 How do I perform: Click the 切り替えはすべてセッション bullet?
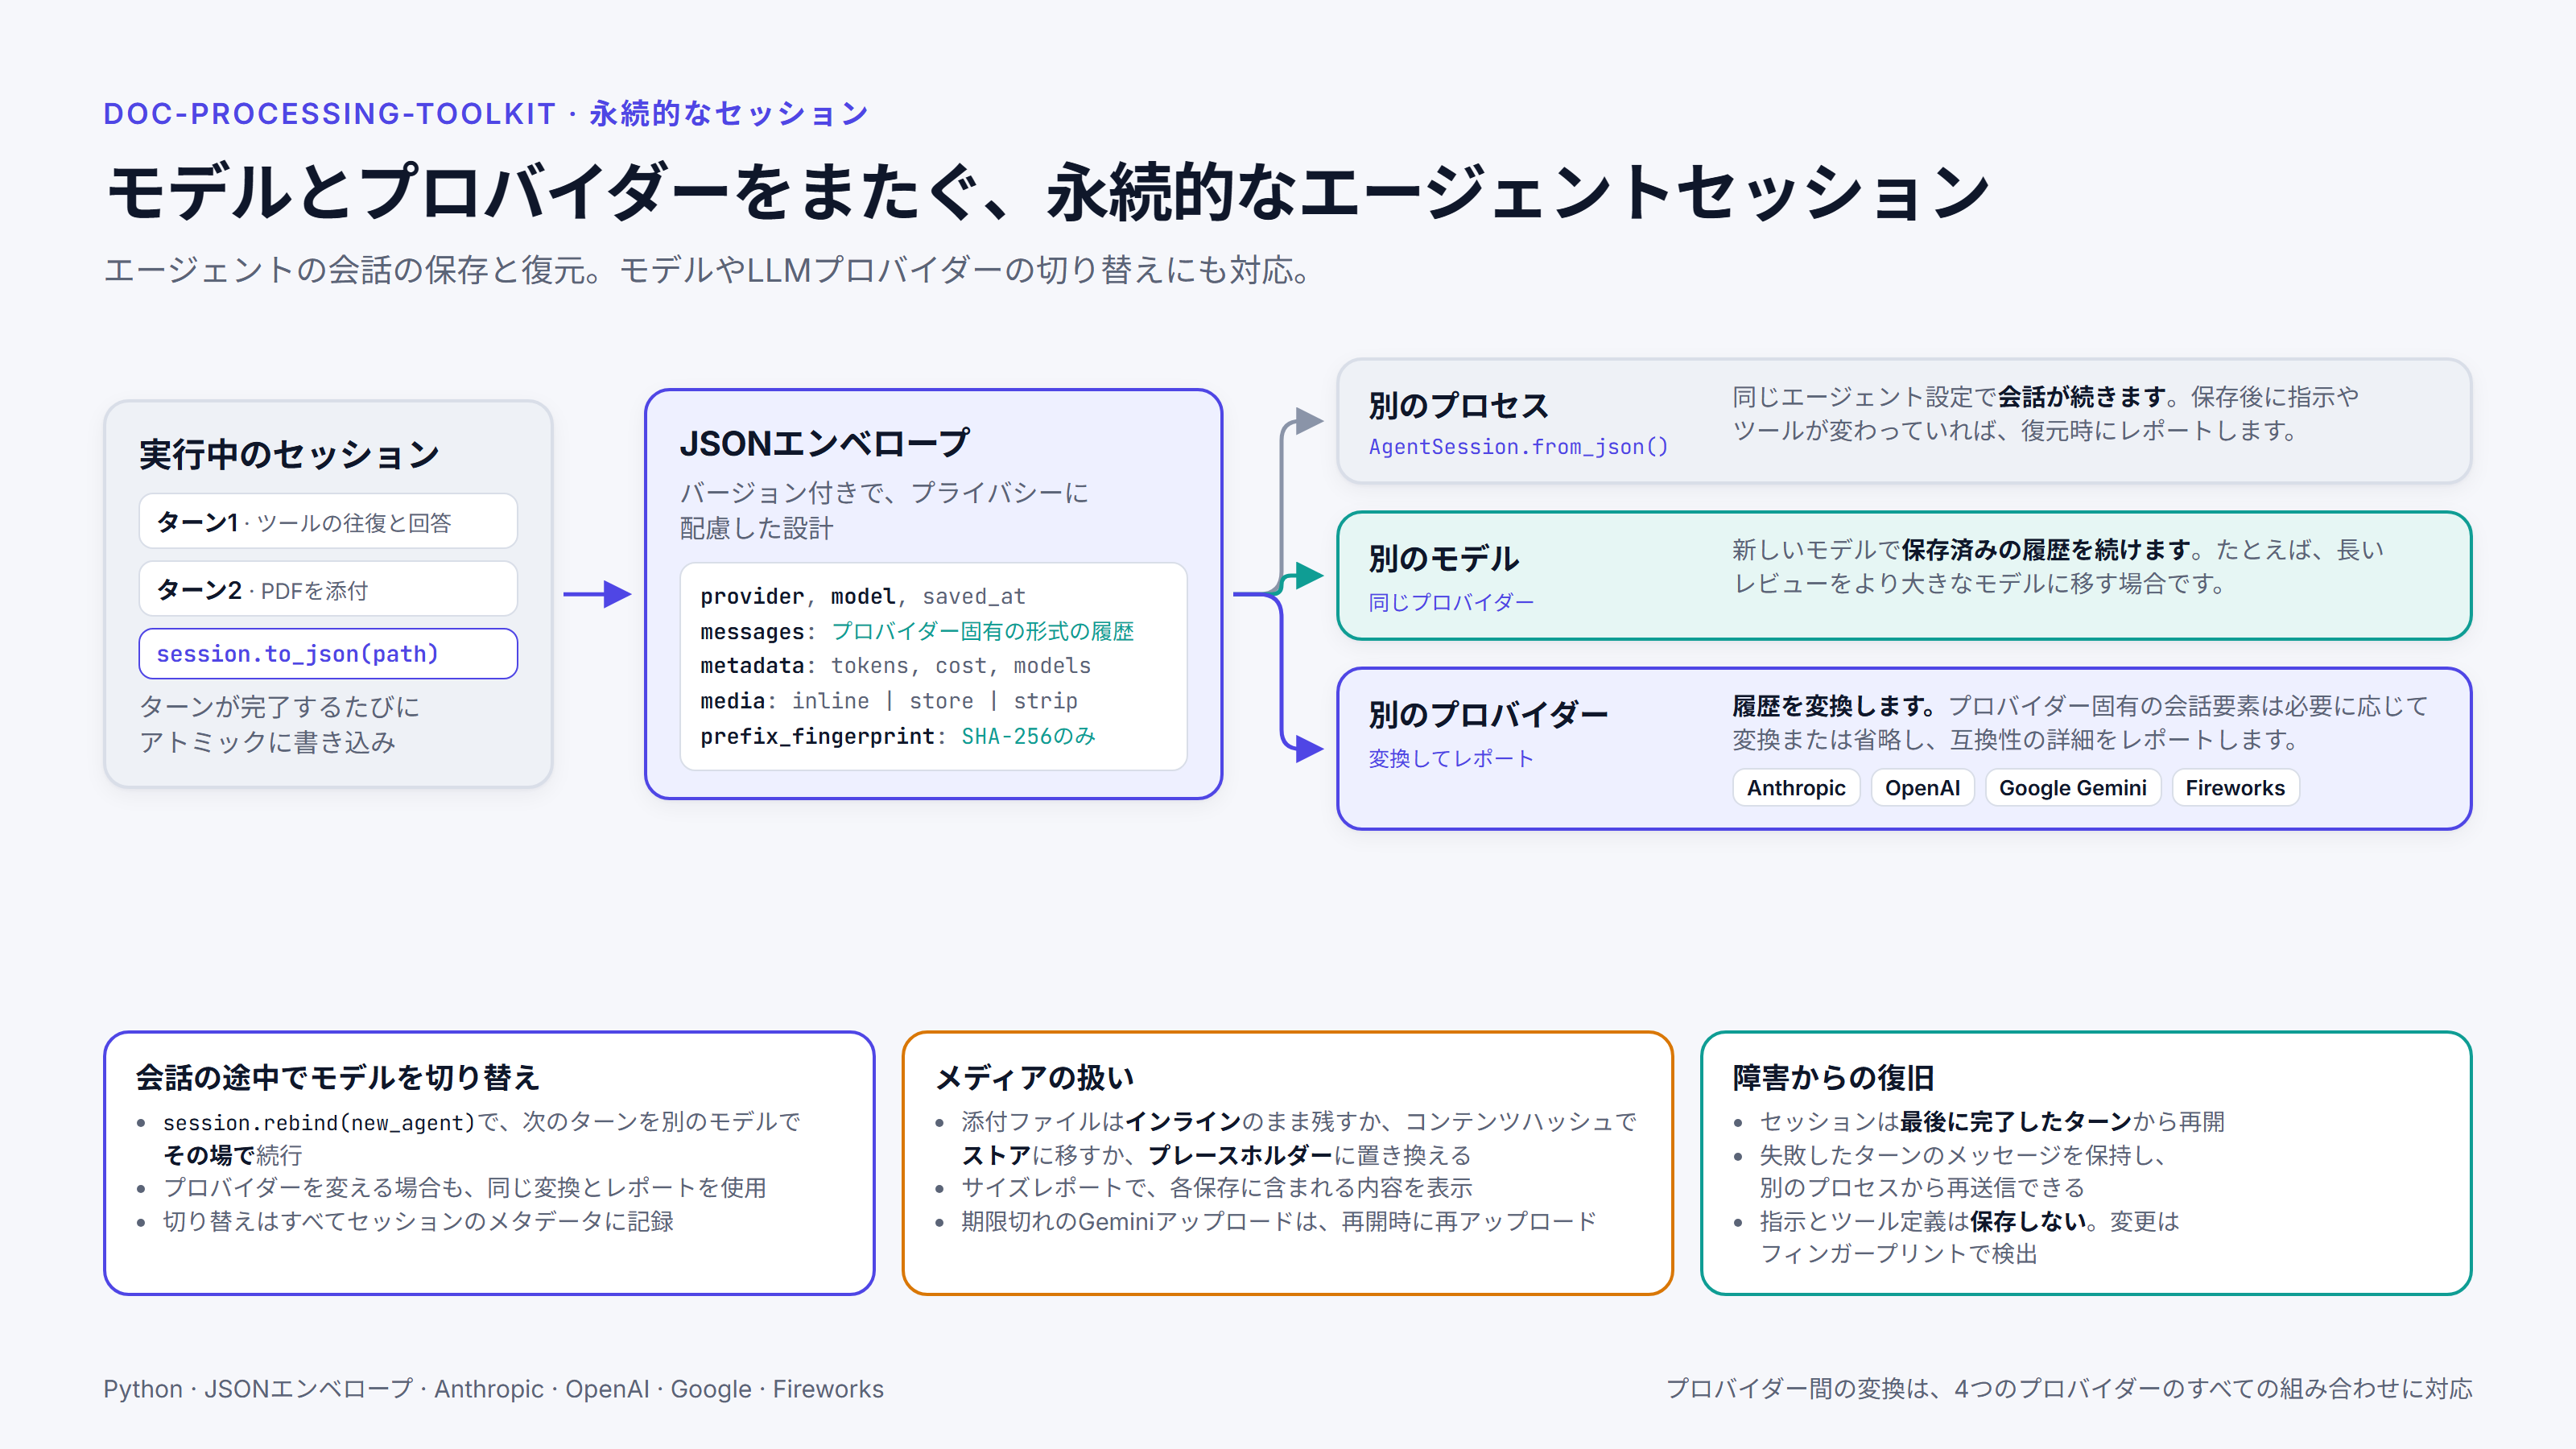(418, 1221)
